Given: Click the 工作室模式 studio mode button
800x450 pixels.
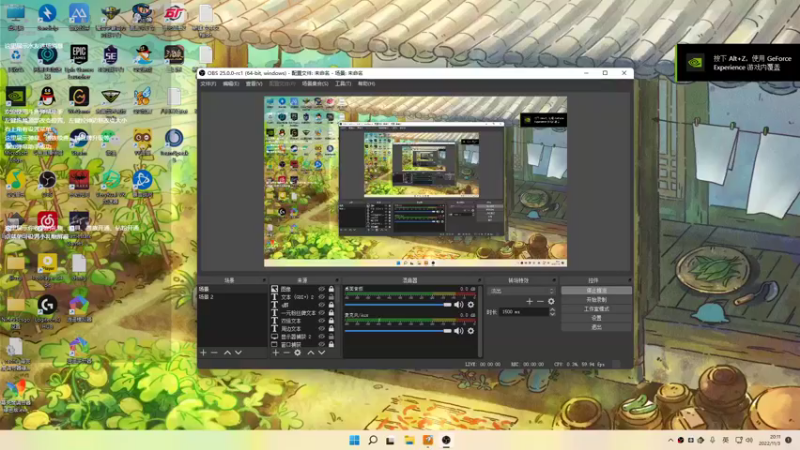Looking at the screenshot, I should pyautogui.click(x=596, y=309).
